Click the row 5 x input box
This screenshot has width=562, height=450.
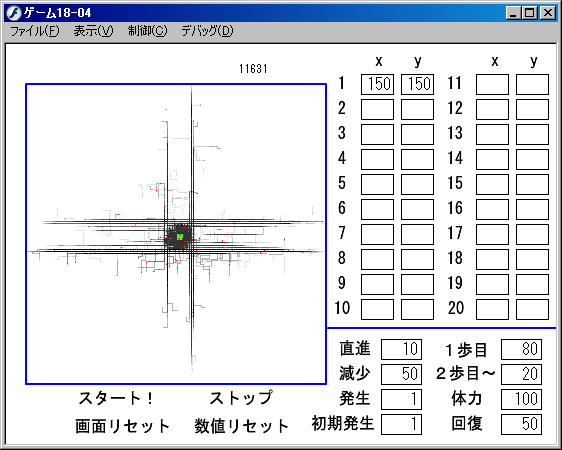(377, 185)
